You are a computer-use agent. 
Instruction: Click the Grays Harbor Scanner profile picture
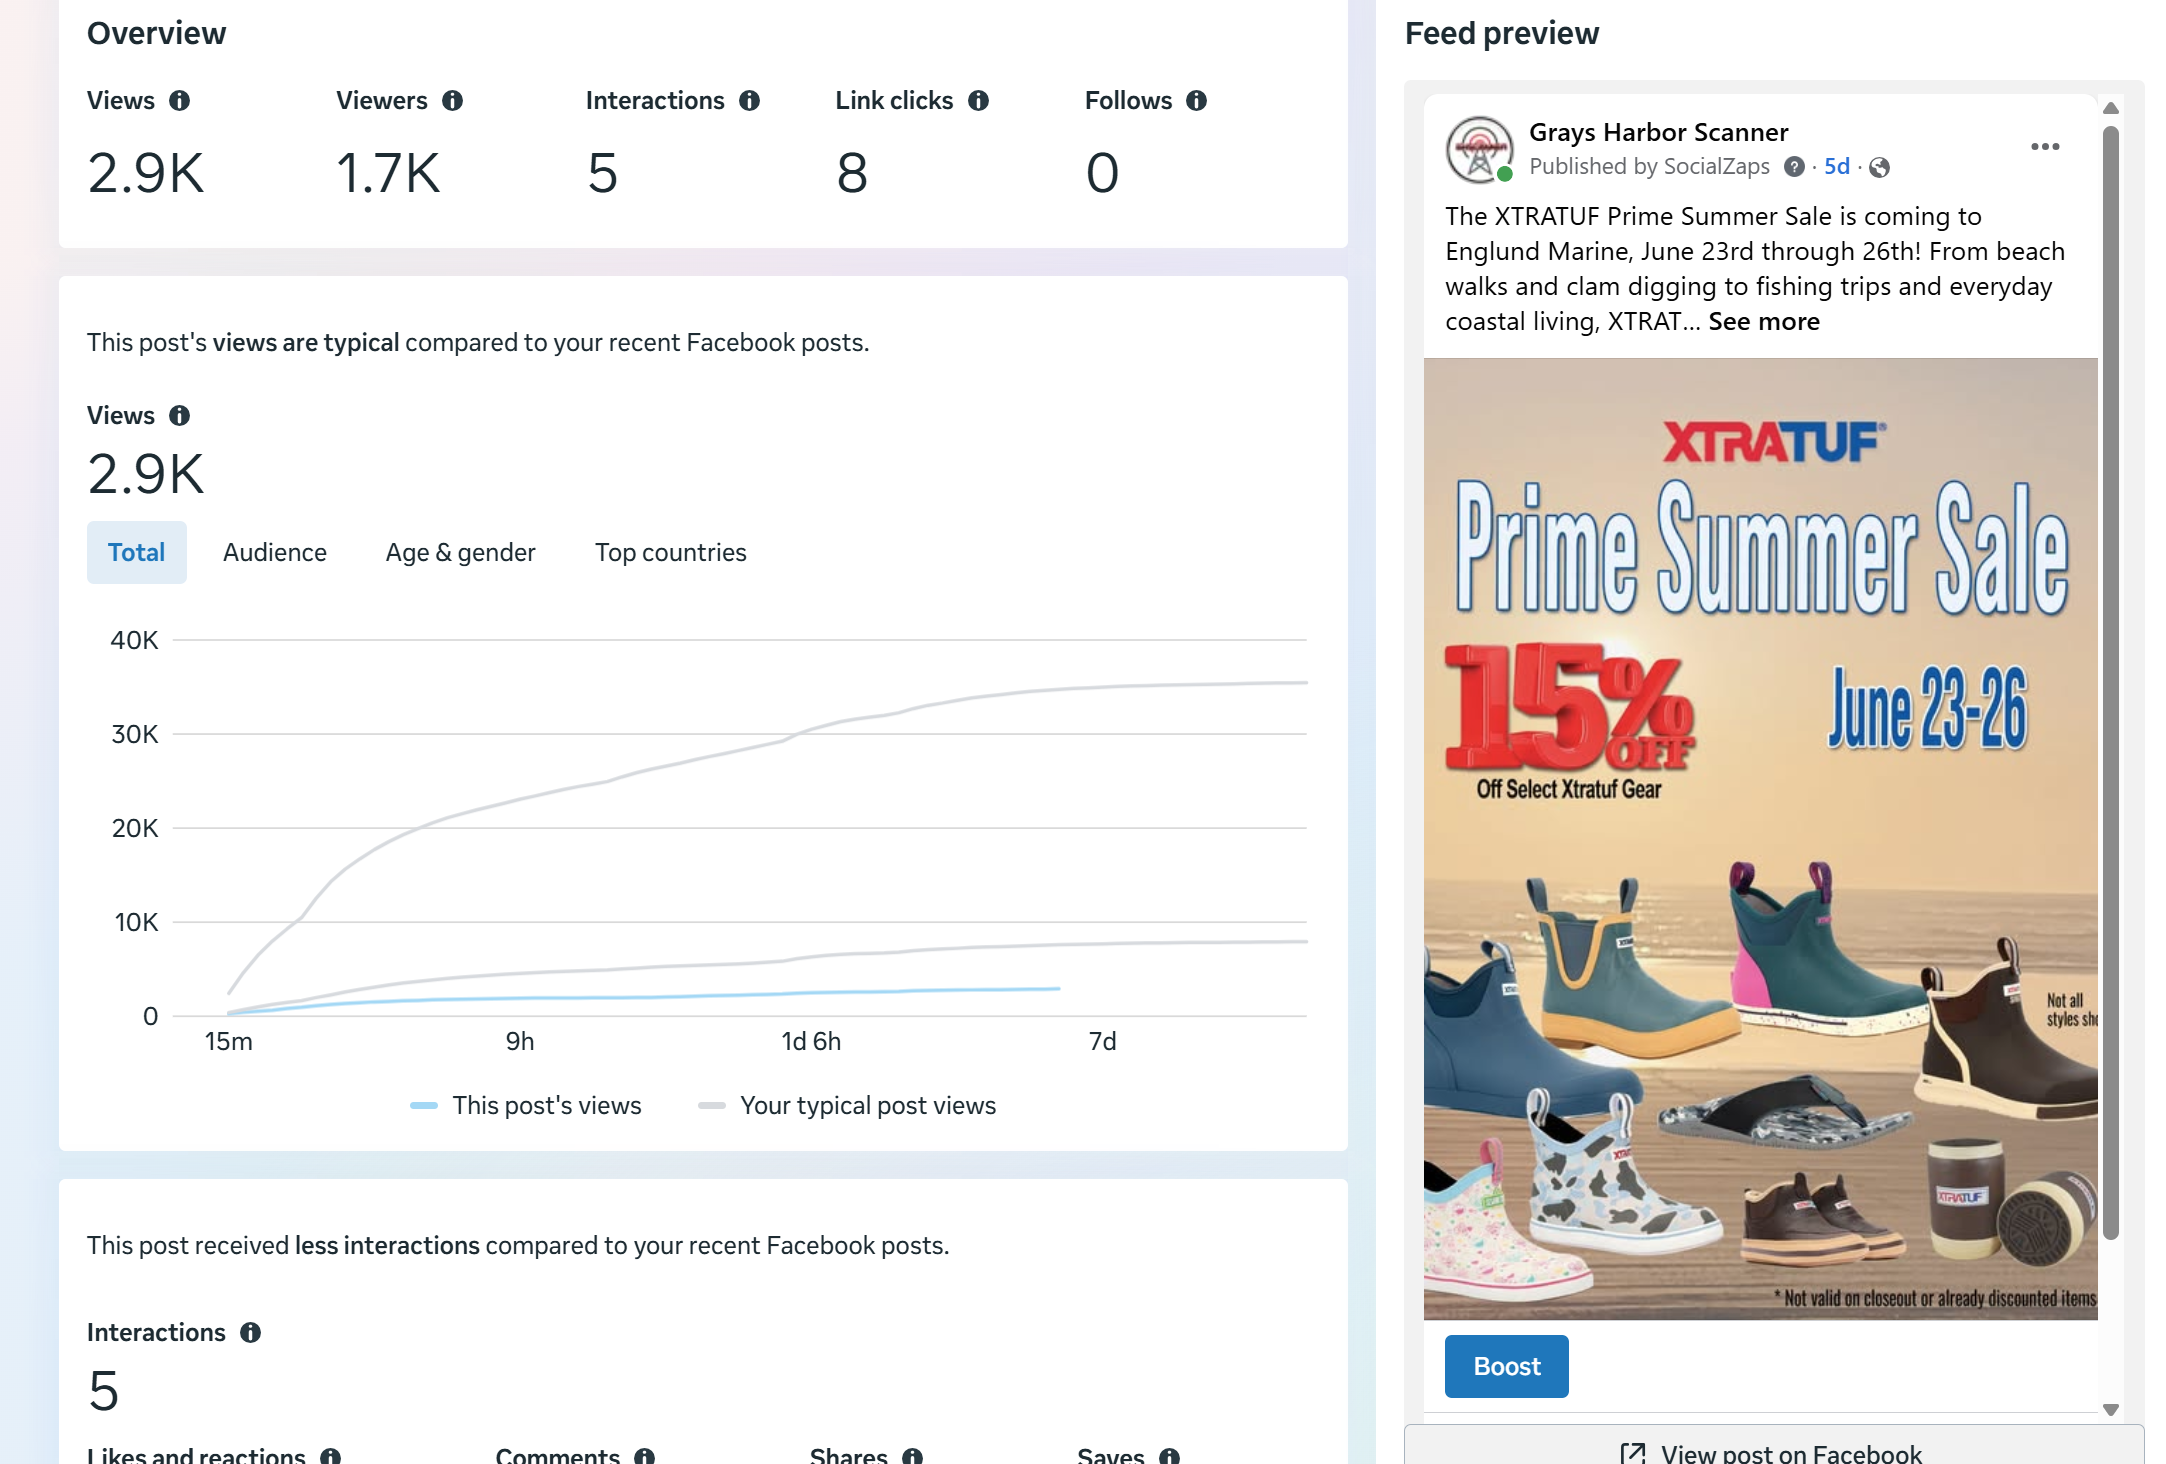[x=1480, y=150]
